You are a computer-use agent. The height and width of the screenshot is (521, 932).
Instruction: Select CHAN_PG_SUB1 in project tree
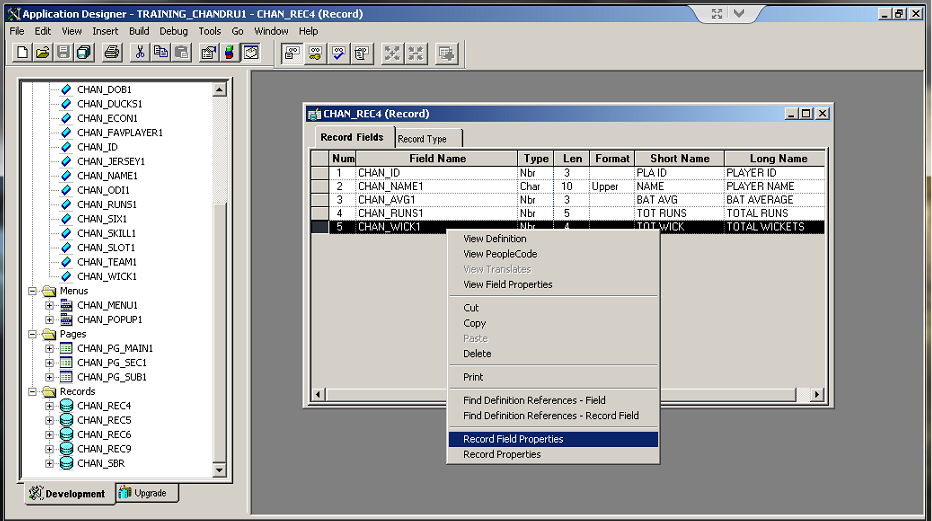coord(112,377)
